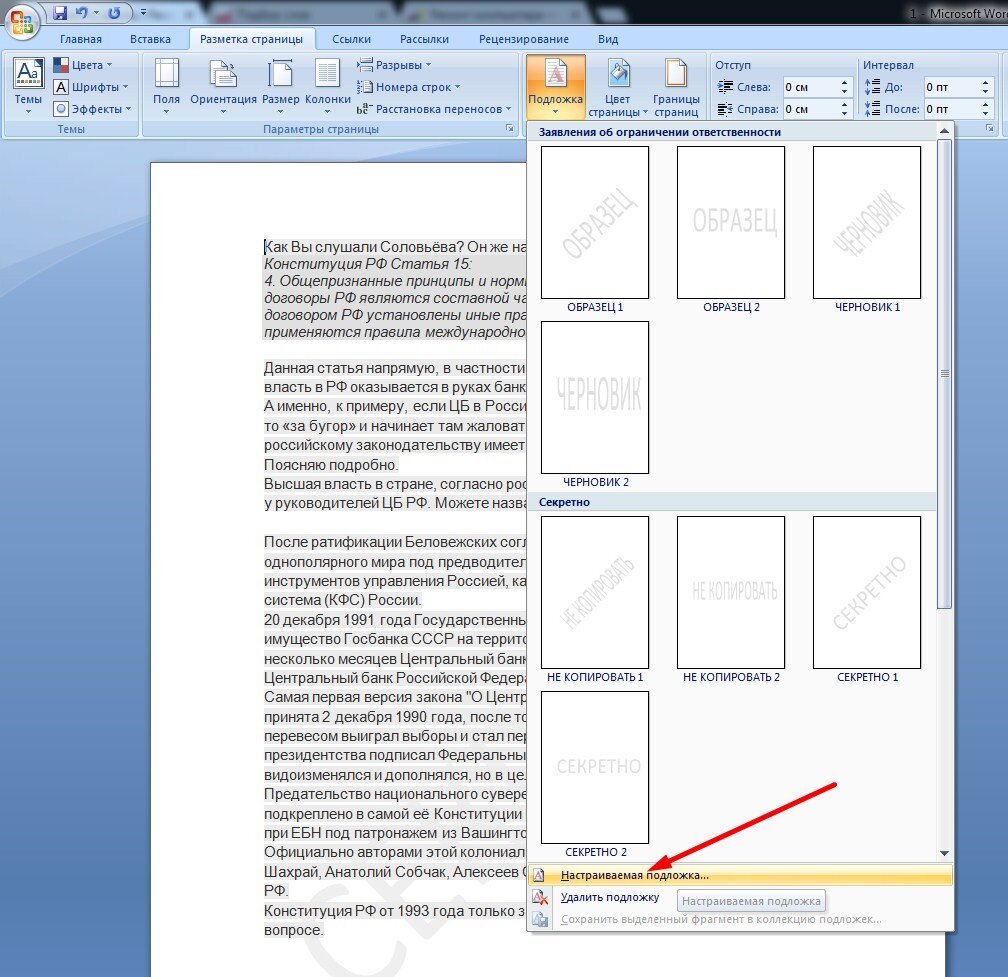Customize quick access toolbar dropdown arrow
1008x977 pixels.
coord(143,12)
